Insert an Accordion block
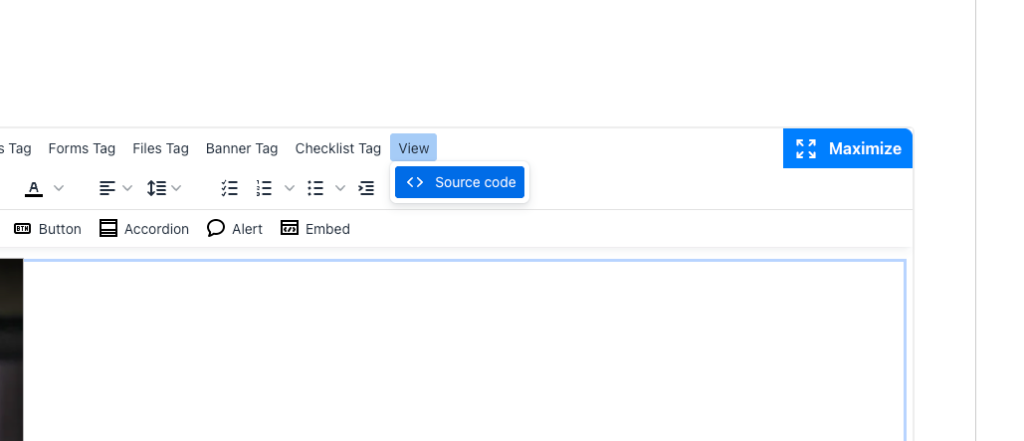The height and width of the screenshot is (441, 1024). pyautogui.click(x=144, y=229)
